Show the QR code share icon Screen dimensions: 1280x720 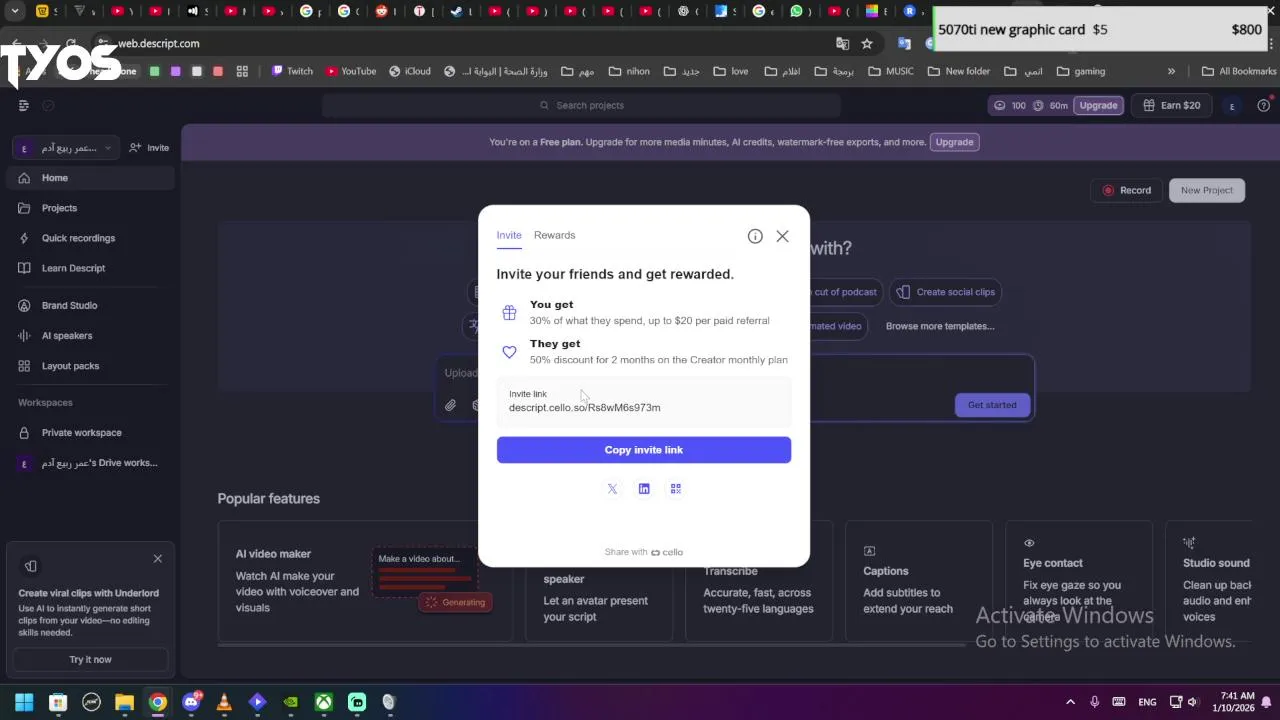(676, 489)
